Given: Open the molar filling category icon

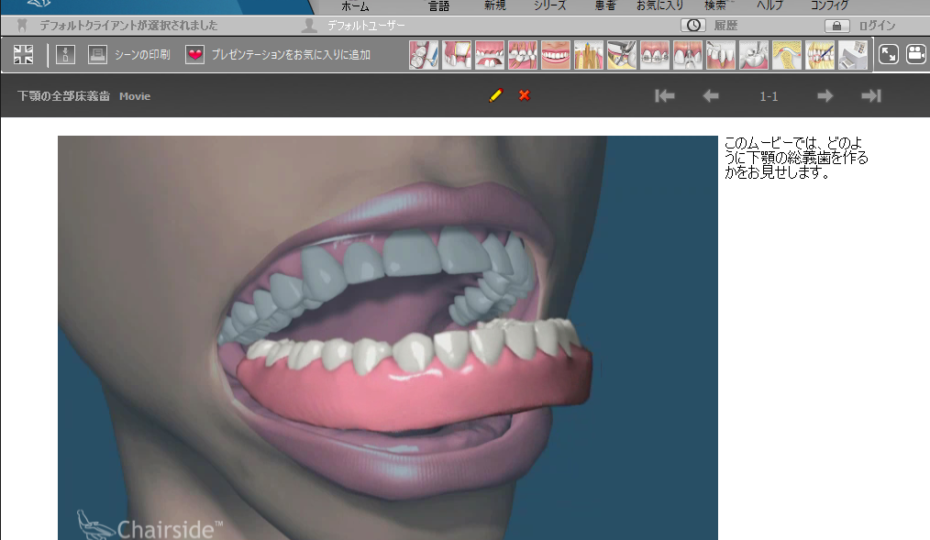Looking at the screenshot, I should tap(753, 55).
